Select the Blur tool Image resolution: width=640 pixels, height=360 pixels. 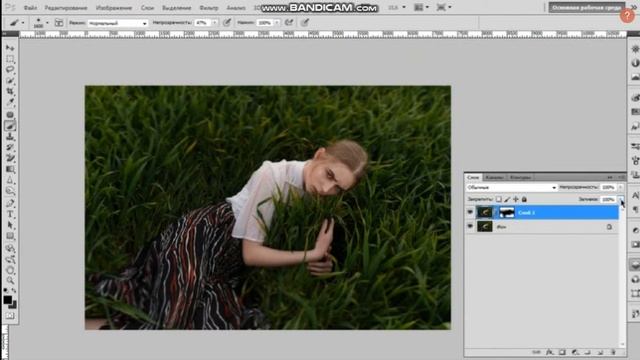[10, 180]
